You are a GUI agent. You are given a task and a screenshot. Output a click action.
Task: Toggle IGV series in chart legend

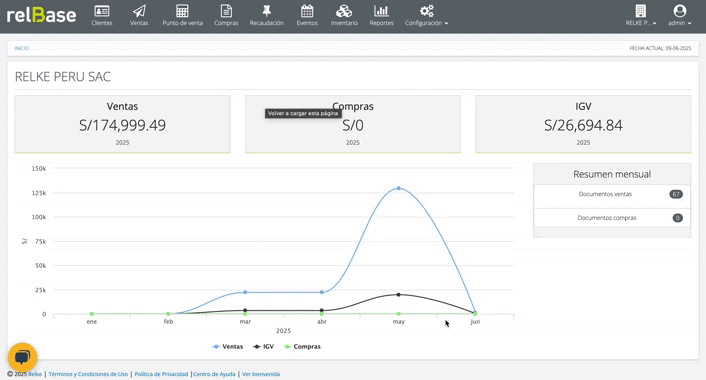(x=263, y=347)
